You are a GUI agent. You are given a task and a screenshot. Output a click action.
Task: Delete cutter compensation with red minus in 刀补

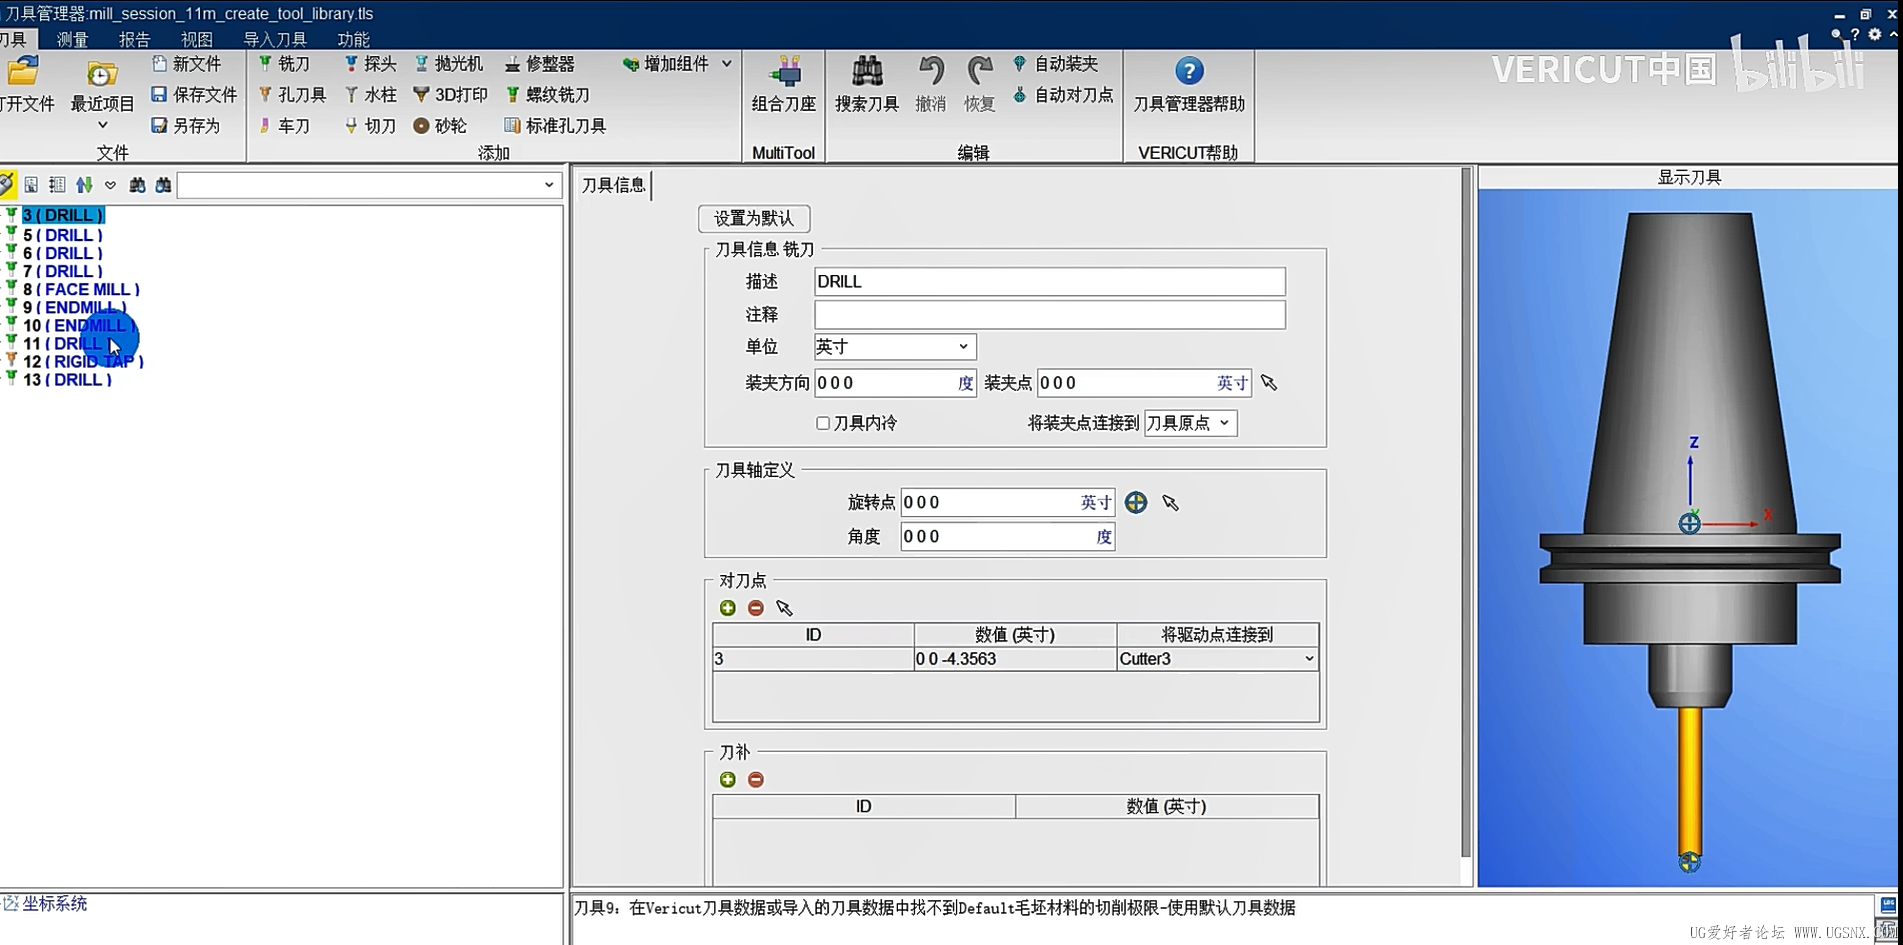click(756, 780)
